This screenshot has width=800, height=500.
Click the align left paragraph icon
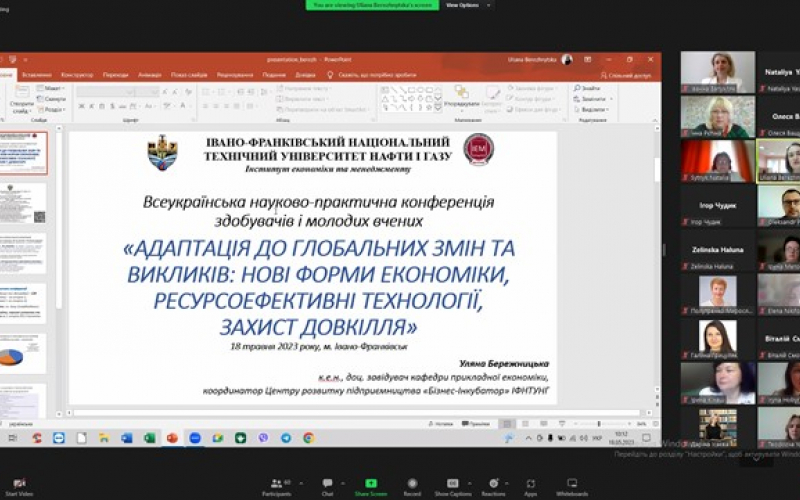click(x=205, y=106)
